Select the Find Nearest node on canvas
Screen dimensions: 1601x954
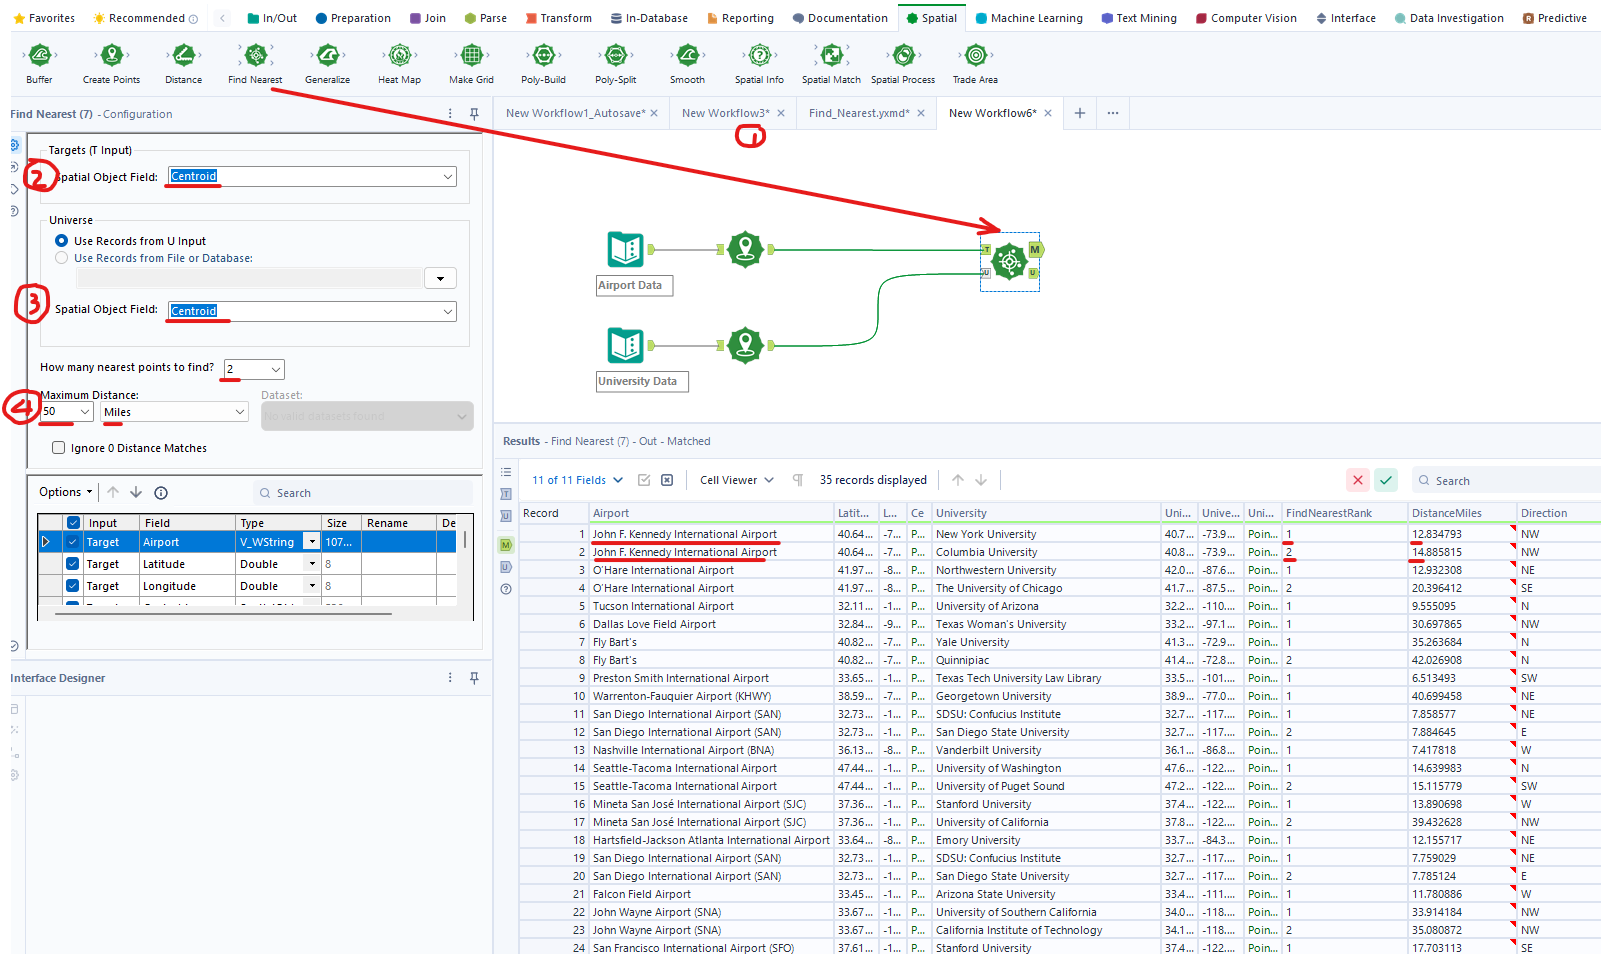click(x=1010, y=262)
